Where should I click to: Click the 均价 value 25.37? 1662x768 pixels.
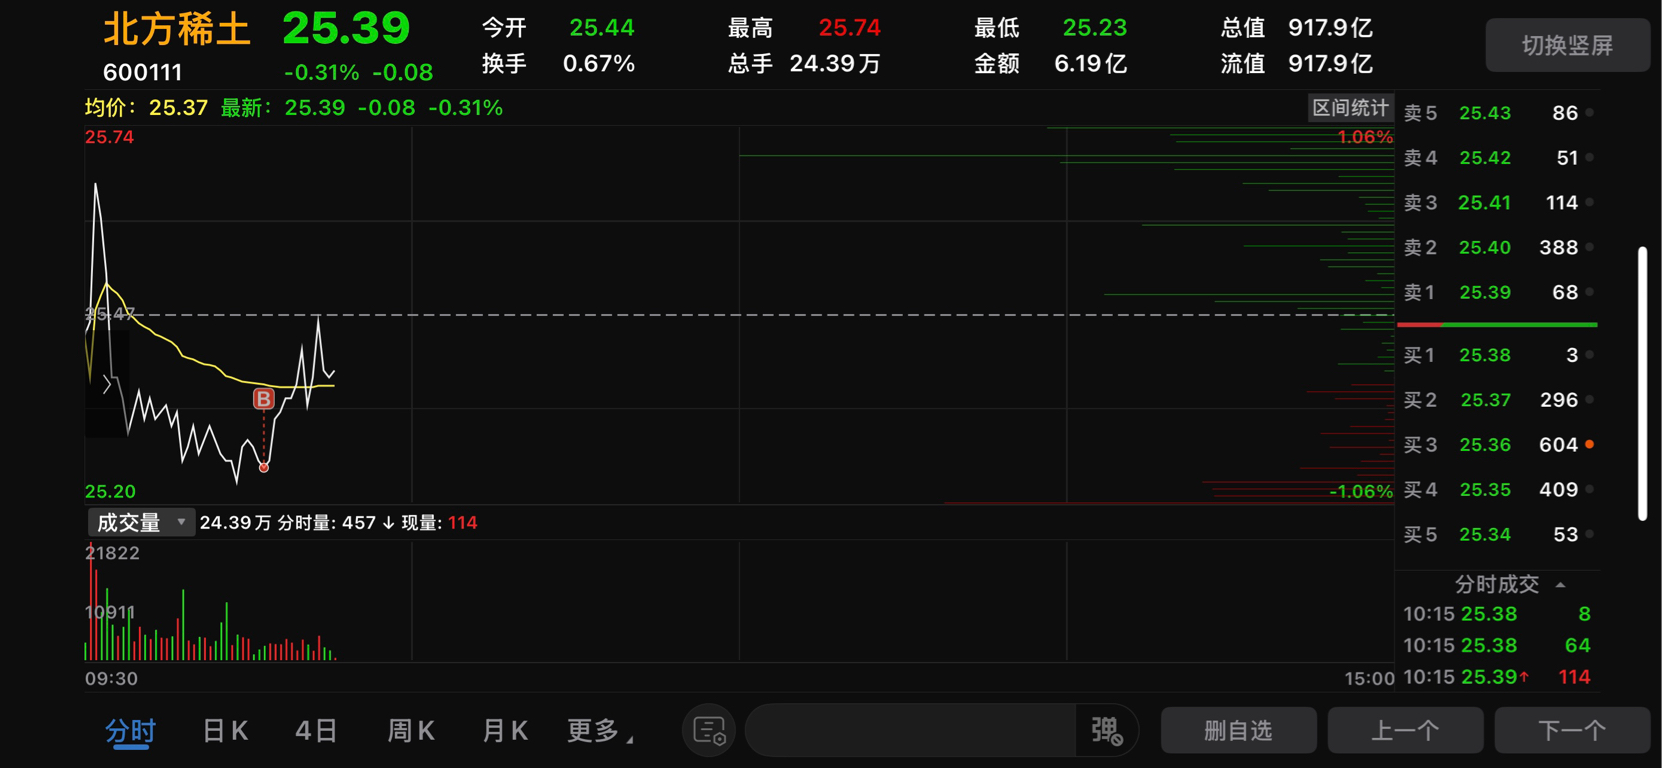tap(178, 108)
